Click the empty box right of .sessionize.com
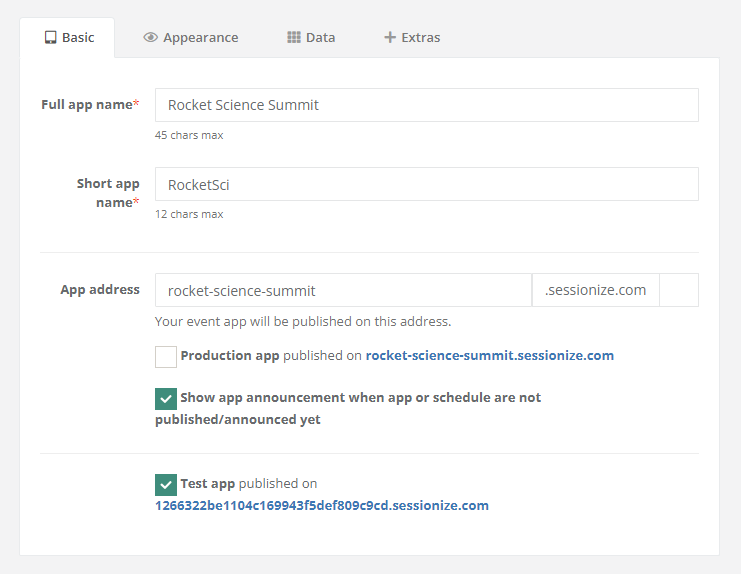 click(x=679, y=291)
